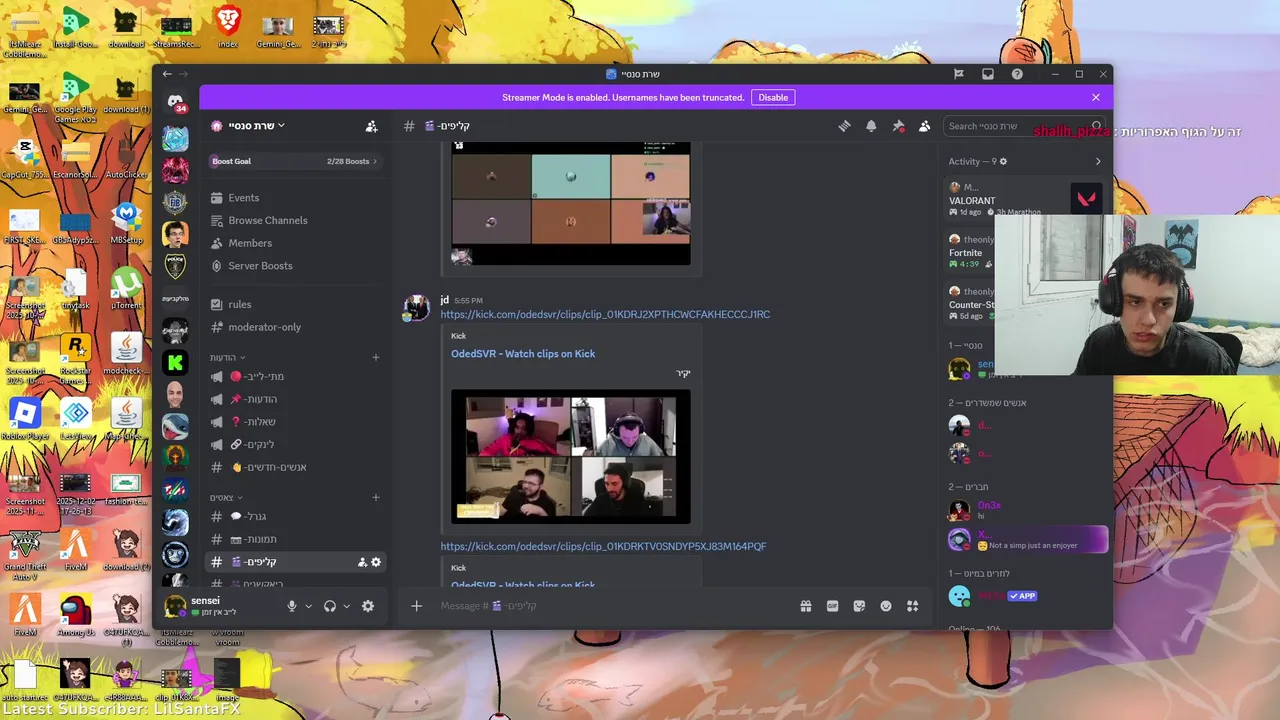Play the four-webcam Kick clip thumbnail
1280x720 pixels.
pyautogui.click(x=571, y=457)
